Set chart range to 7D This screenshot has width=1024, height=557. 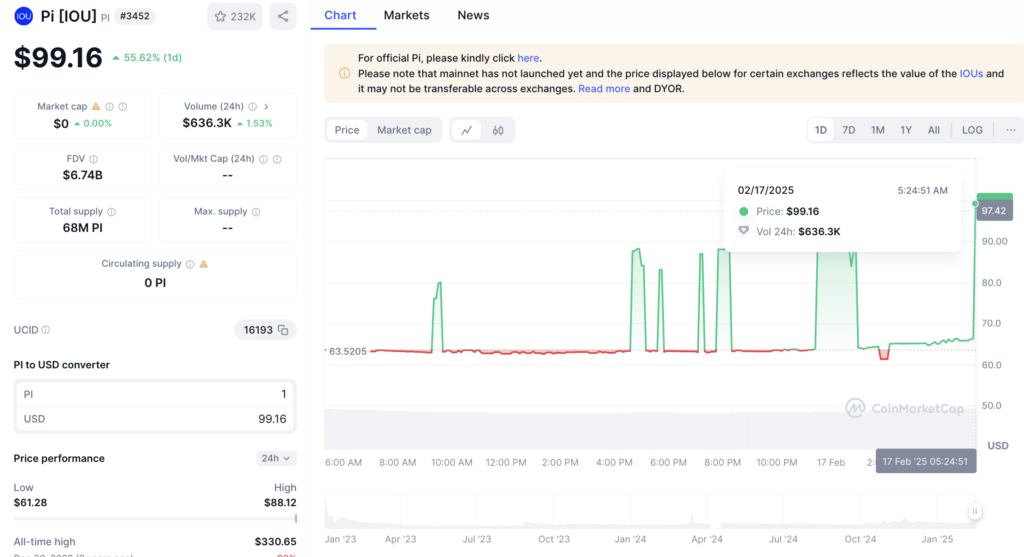[849, 130]
